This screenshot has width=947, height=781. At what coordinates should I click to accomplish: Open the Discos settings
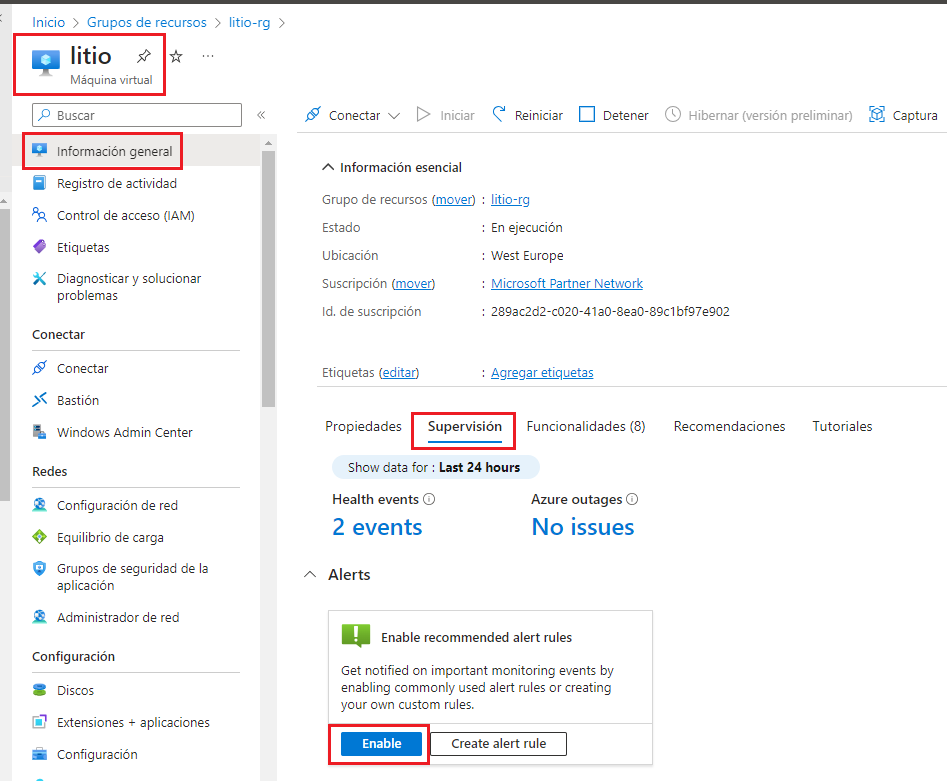point(79,690)
